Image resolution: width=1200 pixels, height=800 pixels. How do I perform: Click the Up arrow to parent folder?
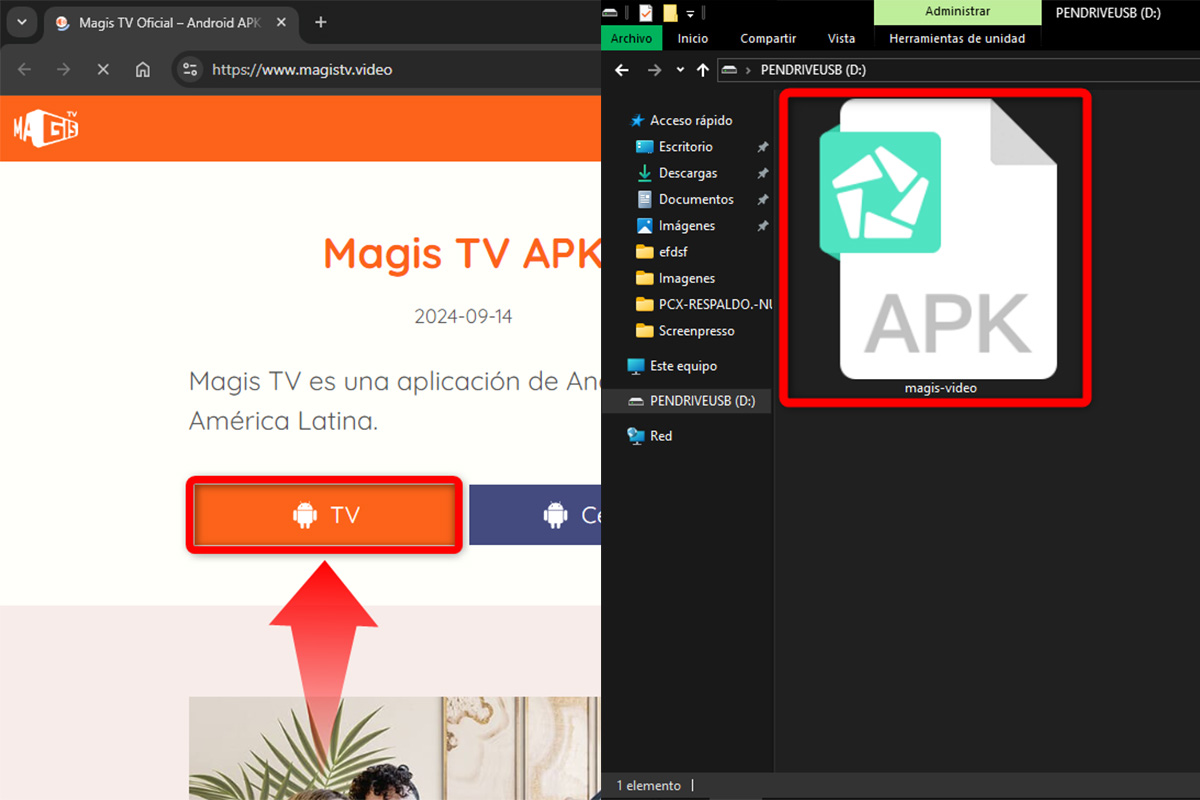[x=703, y=70]
